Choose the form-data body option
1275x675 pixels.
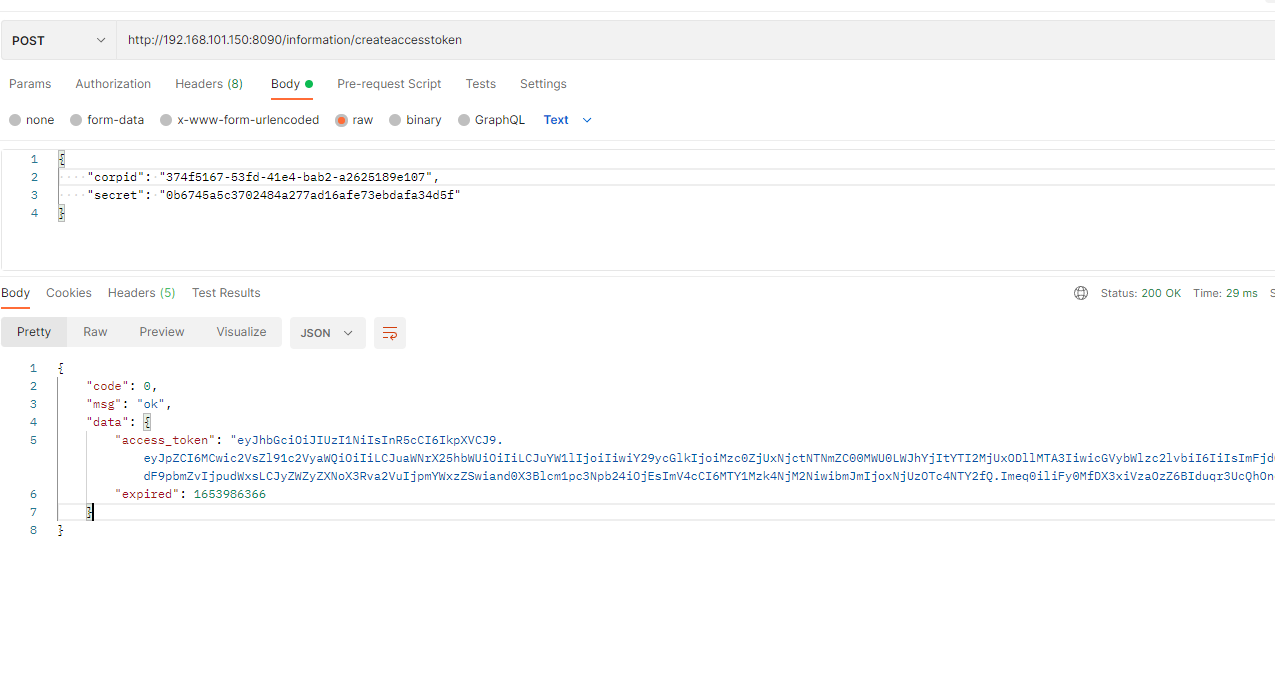(107, 120)
